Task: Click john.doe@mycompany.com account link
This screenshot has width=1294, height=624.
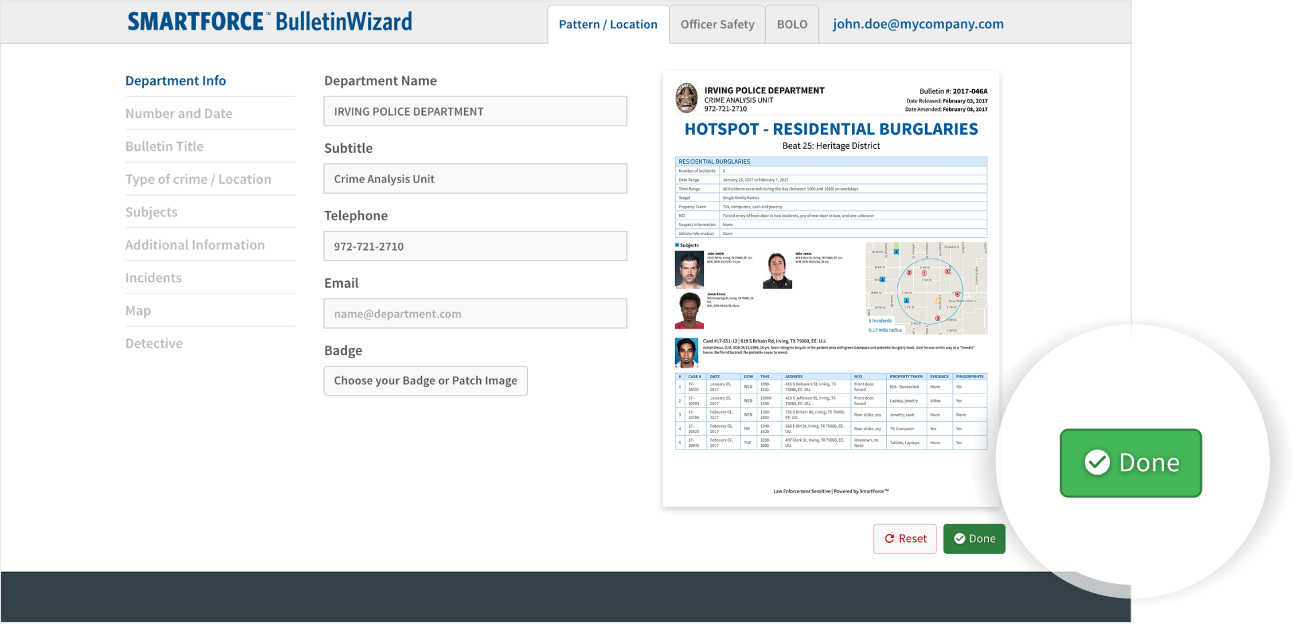Action: 918,24
